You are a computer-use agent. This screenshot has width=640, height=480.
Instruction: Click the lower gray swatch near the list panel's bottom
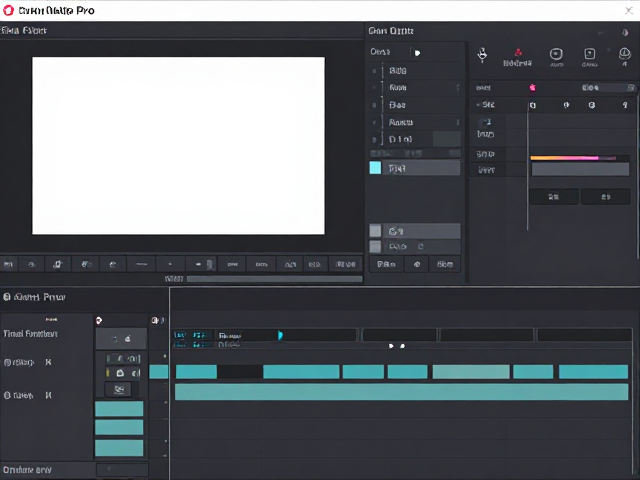point(375,247)
